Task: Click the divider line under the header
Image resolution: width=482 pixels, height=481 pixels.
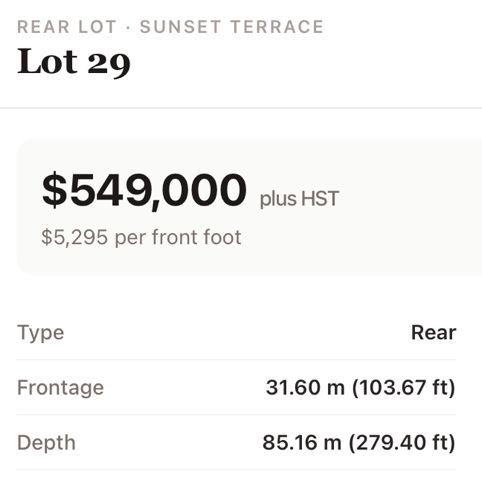Action: (x=241, y=108)
